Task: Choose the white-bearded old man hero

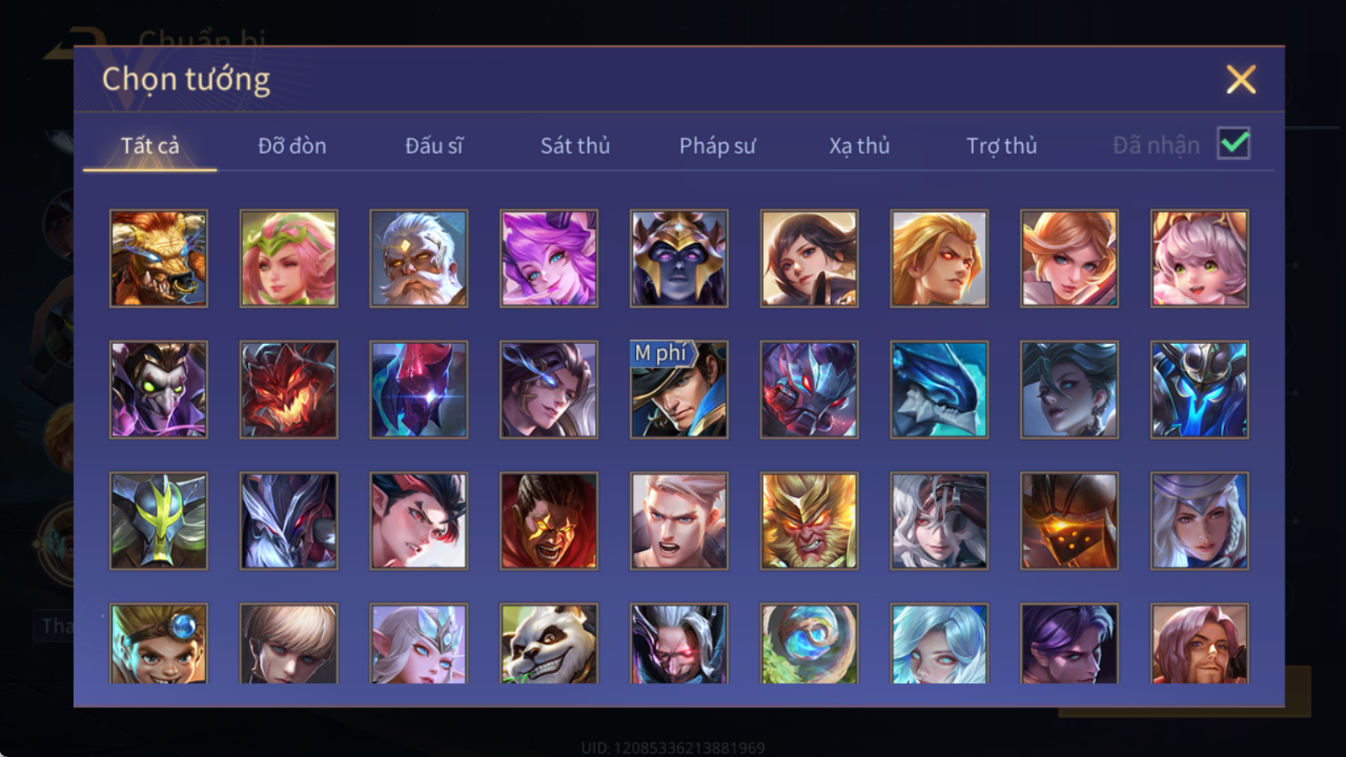Action: tap(419, 258)
